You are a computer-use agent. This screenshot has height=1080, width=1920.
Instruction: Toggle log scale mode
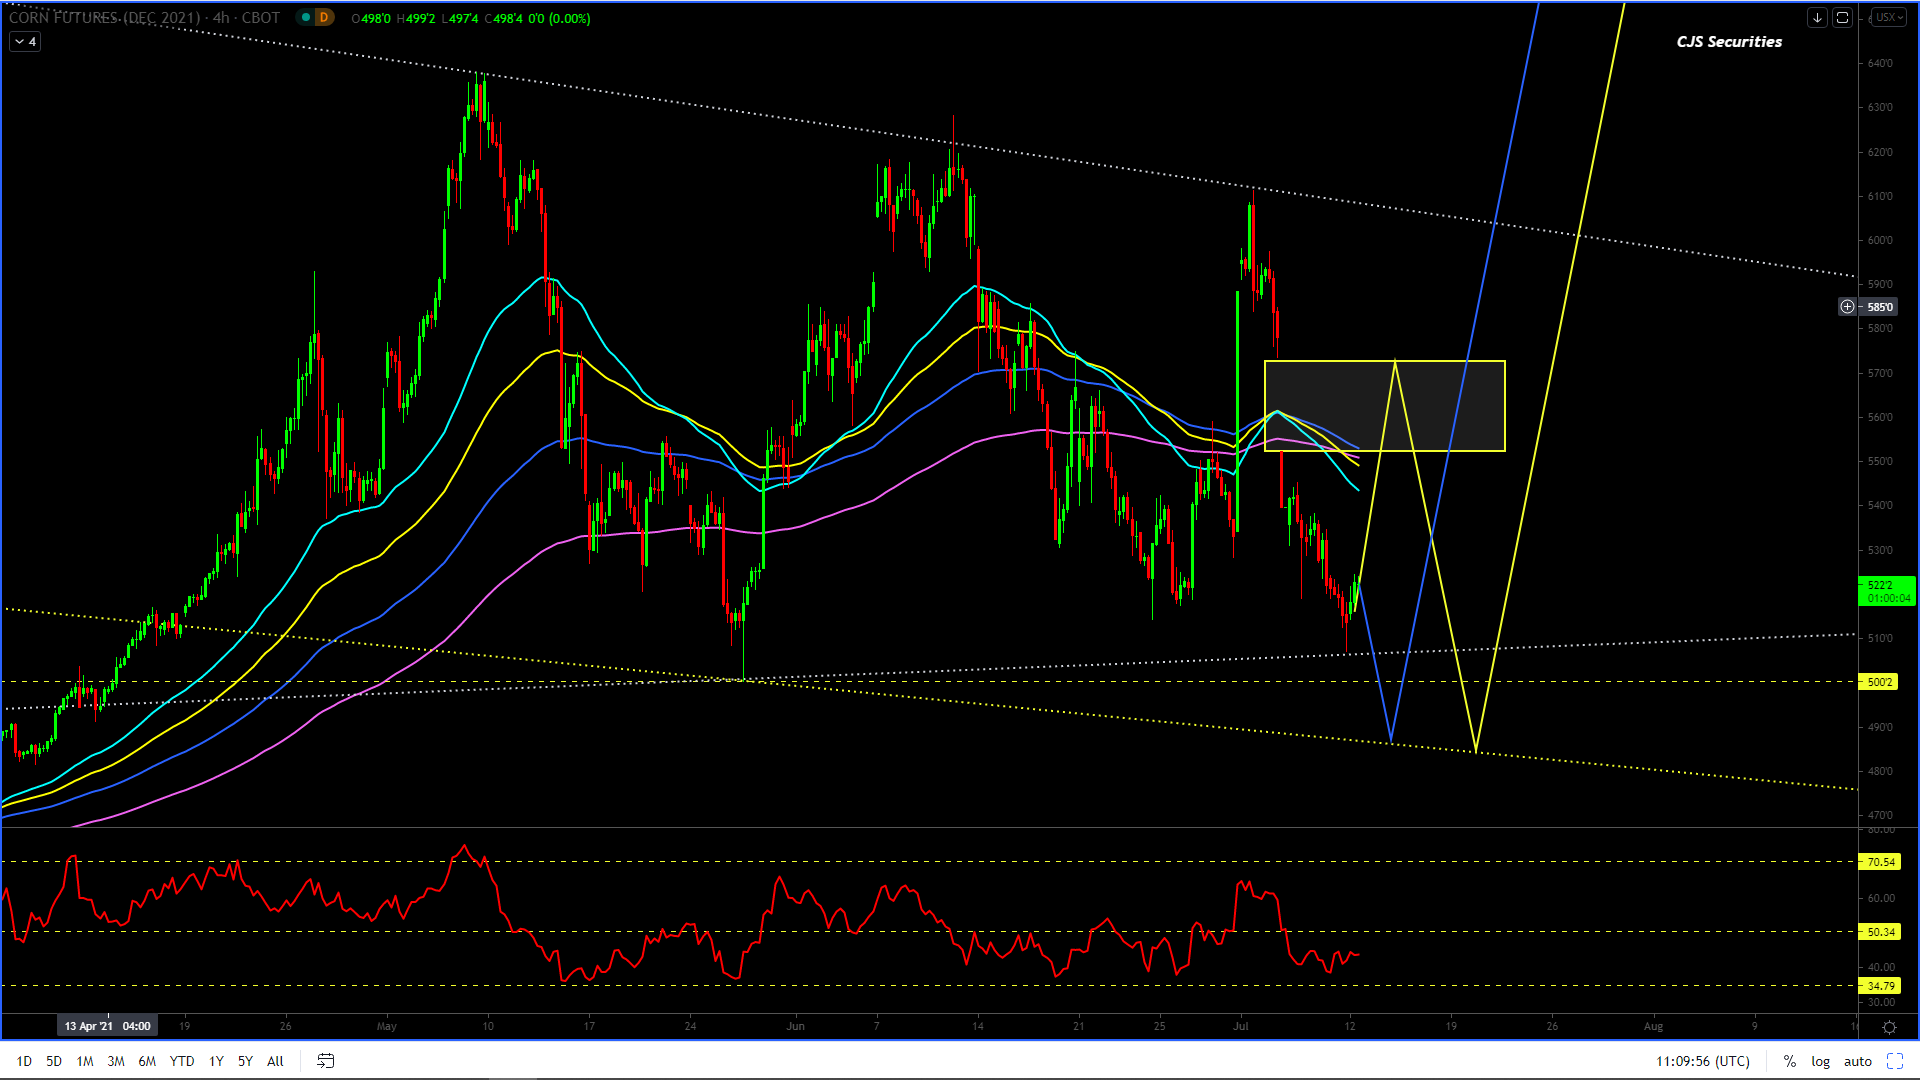tap(1820, 1061)
